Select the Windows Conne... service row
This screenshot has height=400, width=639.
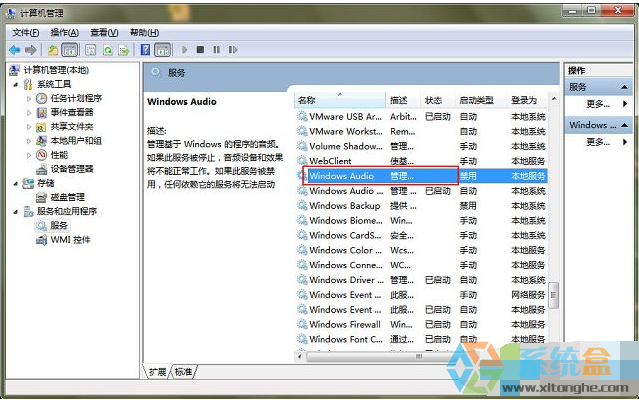click(x=421, y=265)
